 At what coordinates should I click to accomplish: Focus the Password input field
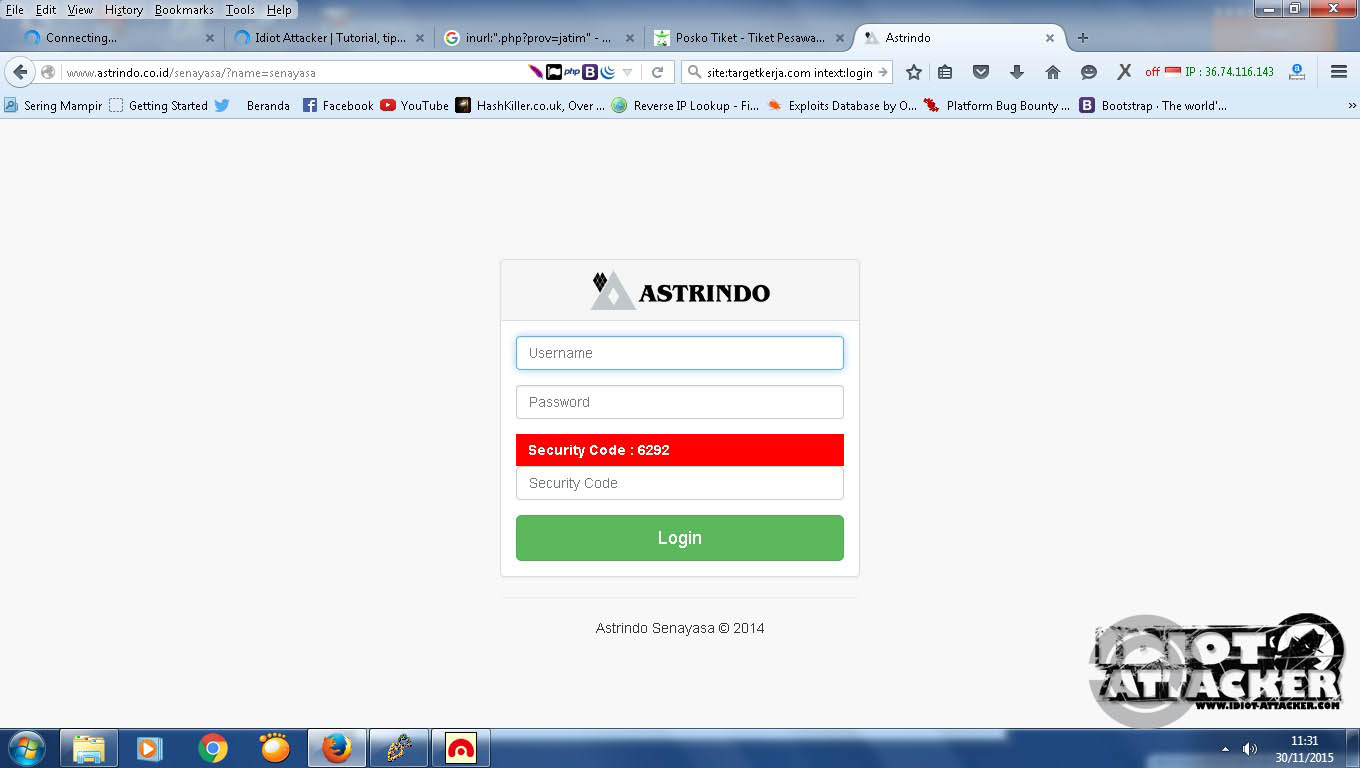coord(680,402)
